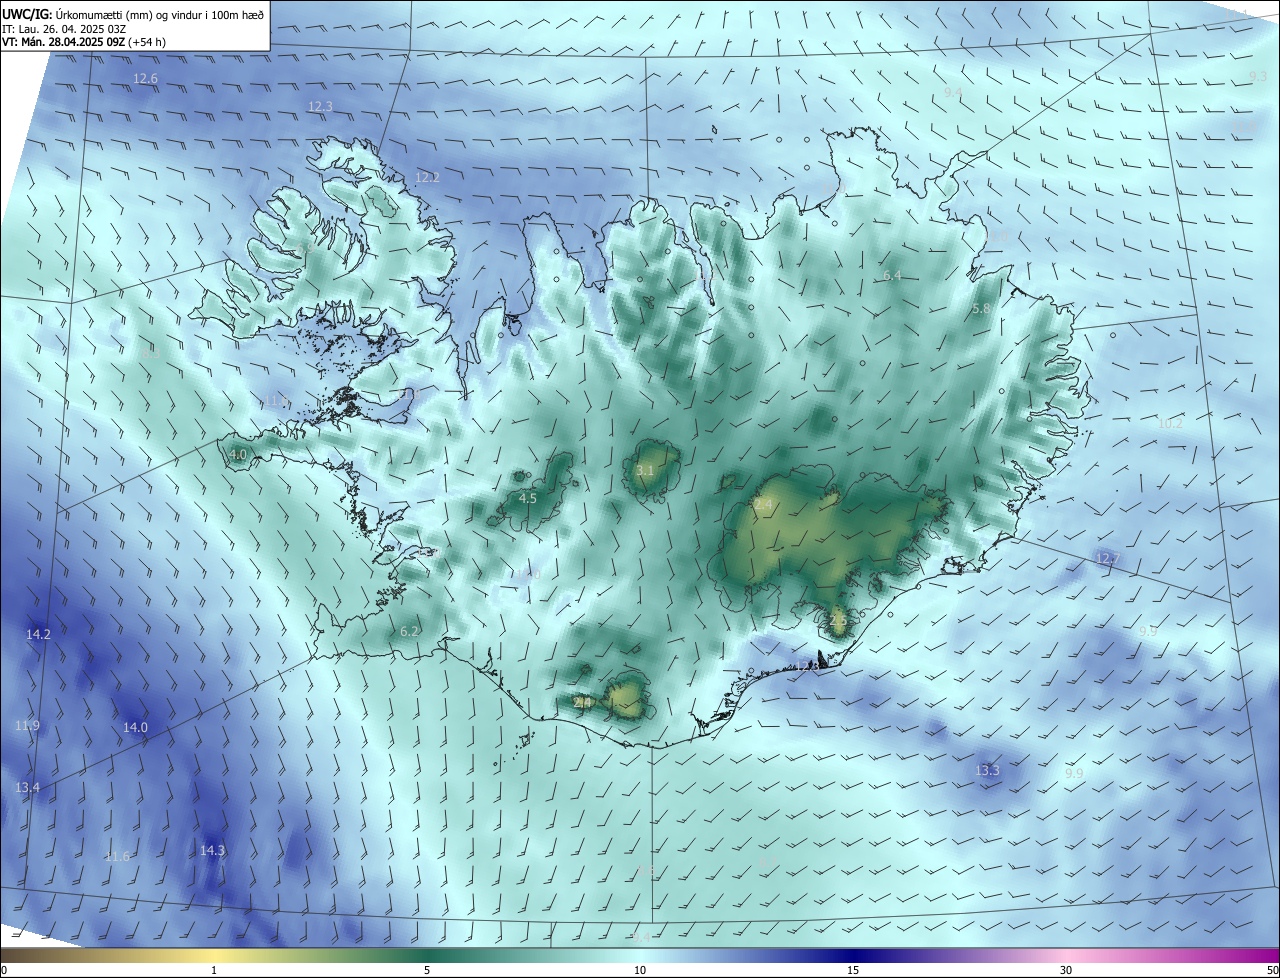1280x978 pixels.
Task: Click the 10.2 value east of Iceland
Action: coord(1170,423)
